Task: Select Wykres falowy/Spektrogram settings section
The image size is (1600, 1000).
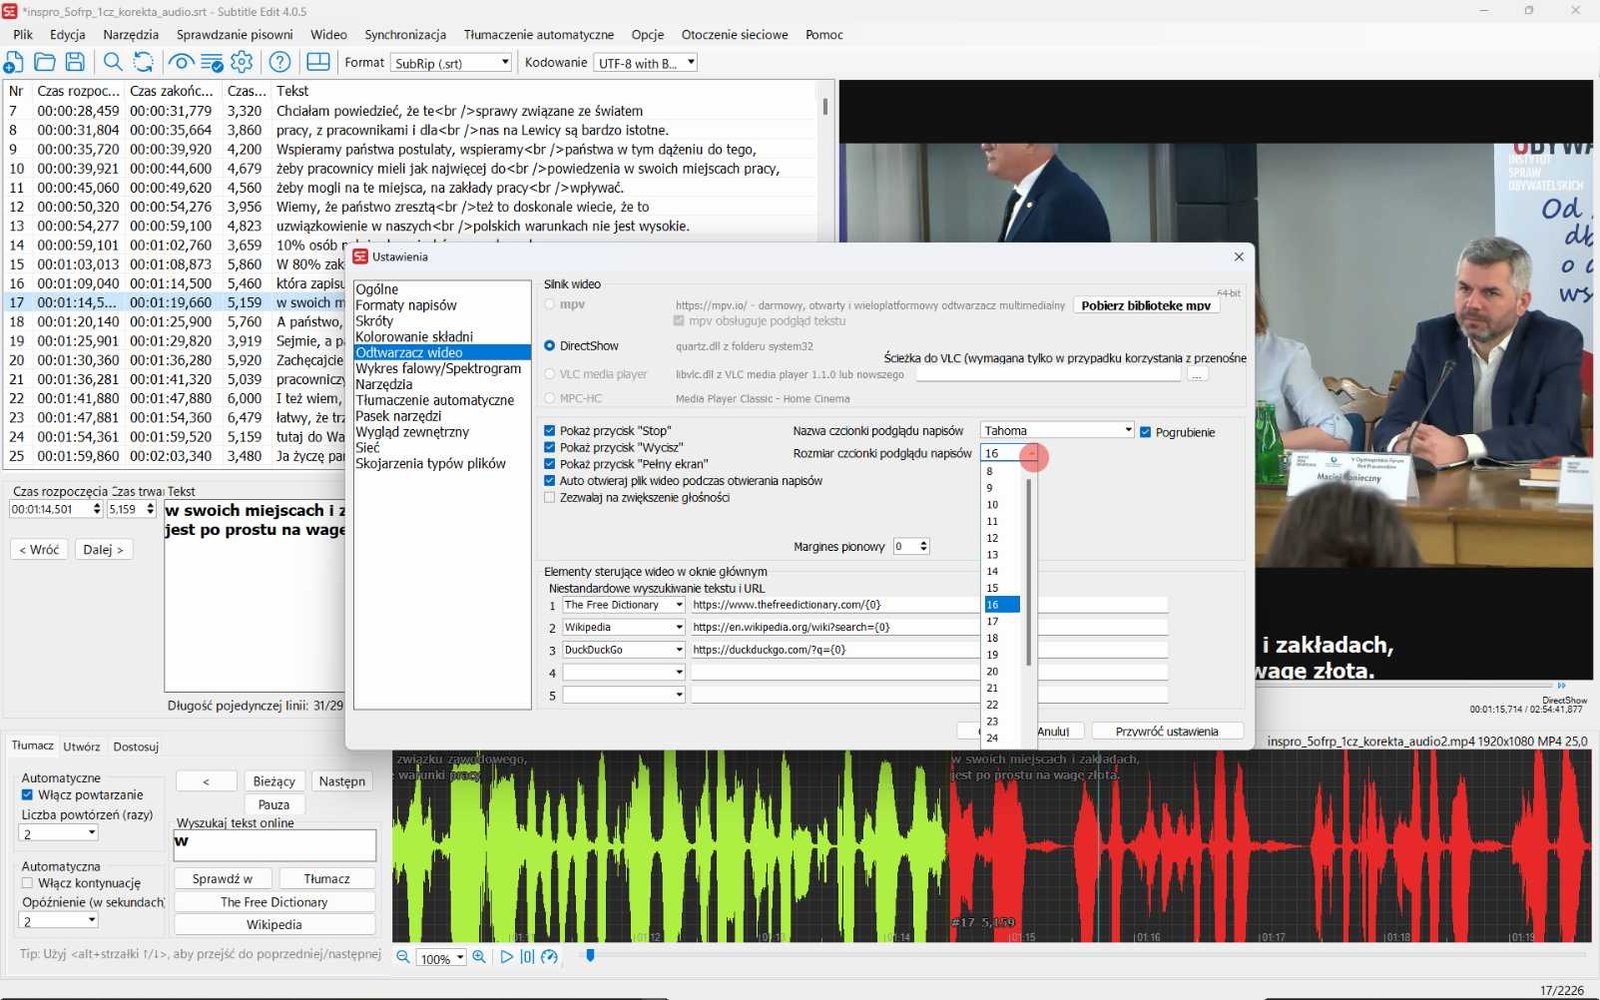Action: 438,368
